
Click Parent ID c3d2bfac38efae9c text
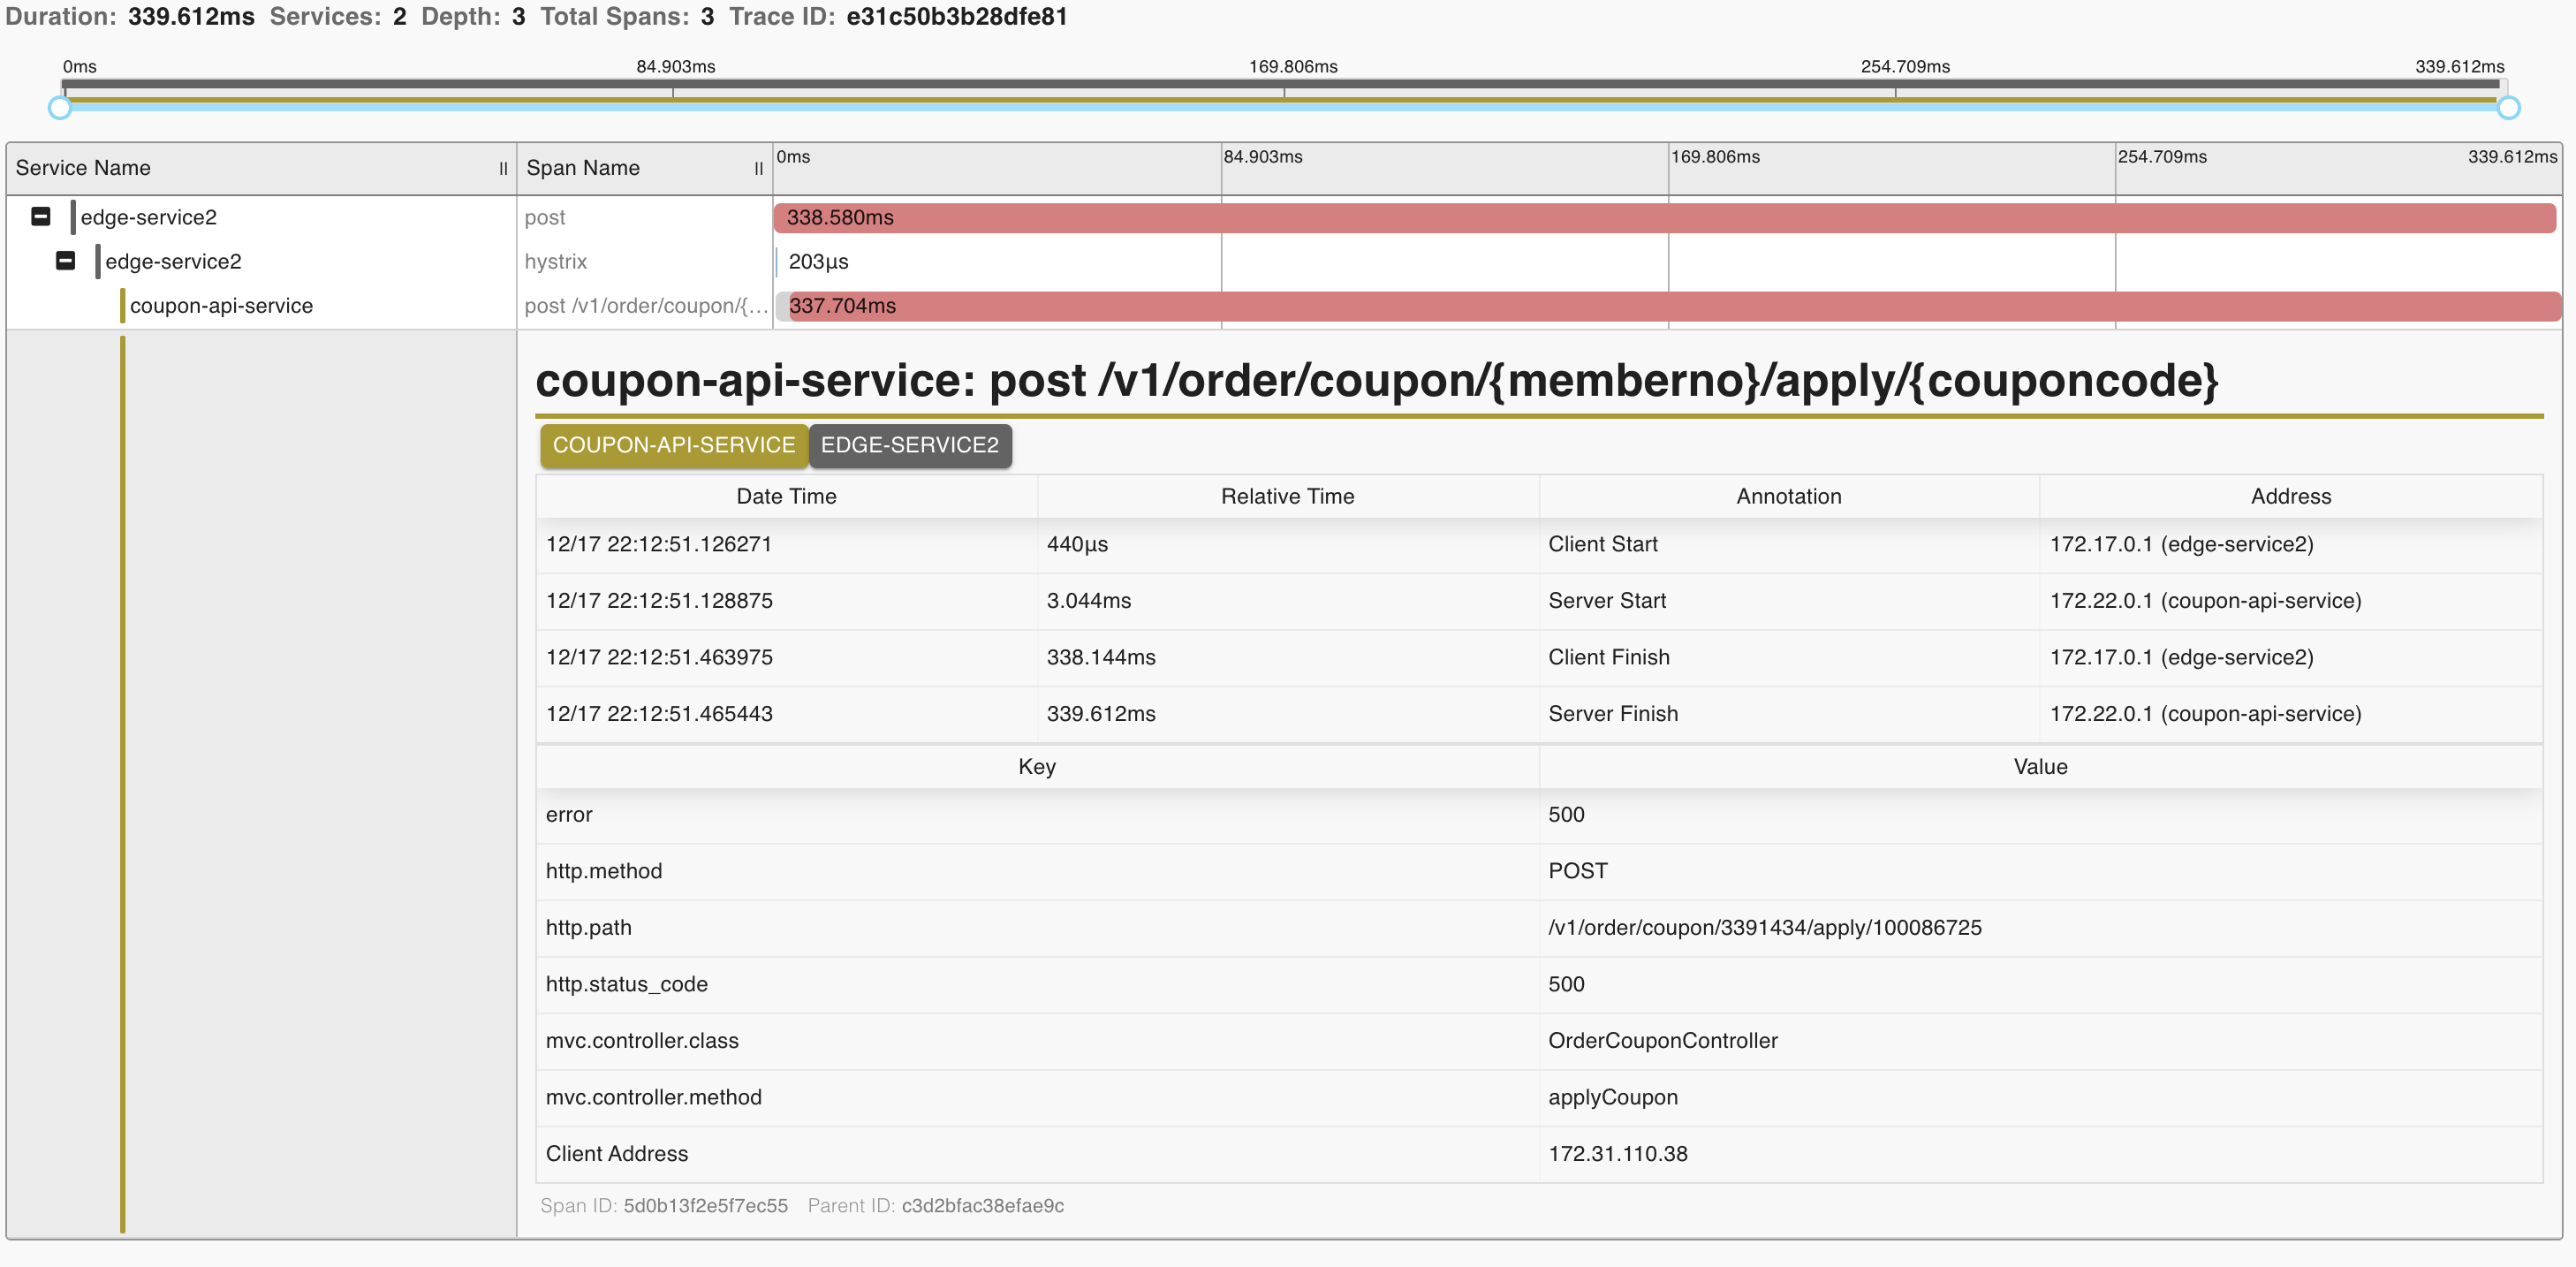click(x=982, y=1206)
